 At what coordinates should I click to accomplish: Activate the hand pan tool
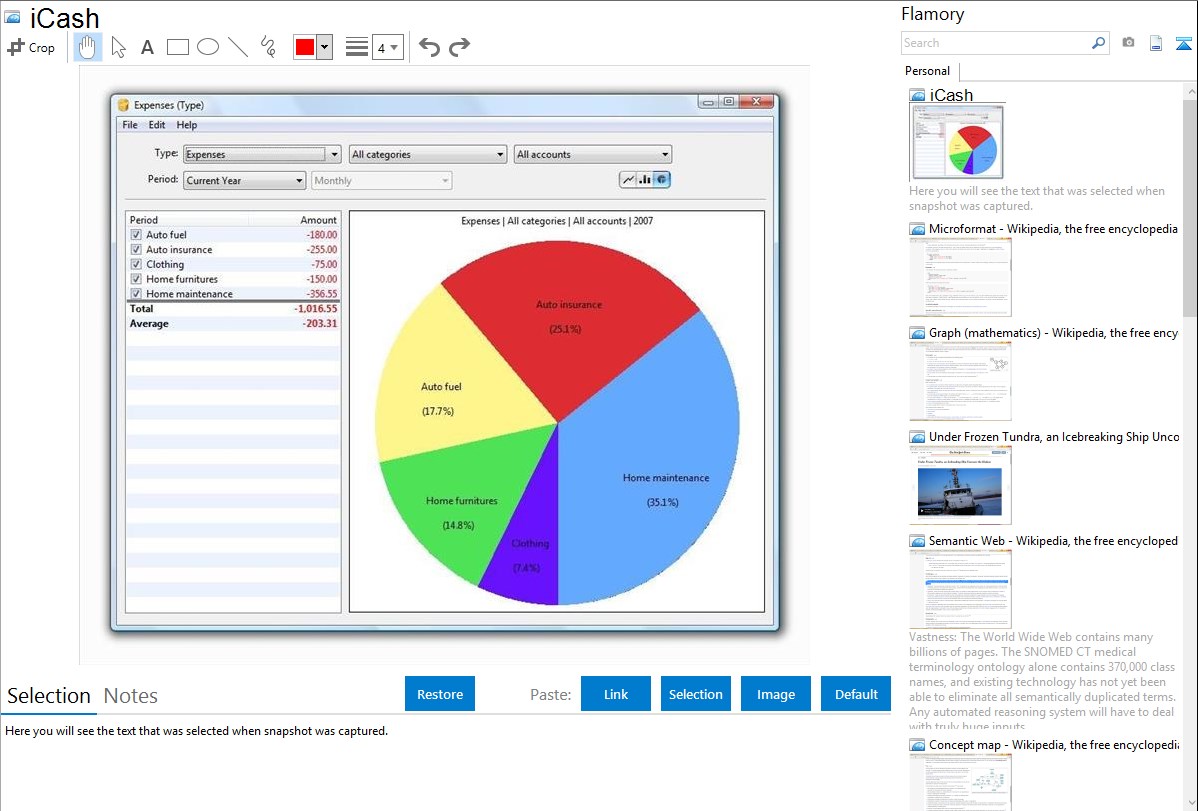88,47
